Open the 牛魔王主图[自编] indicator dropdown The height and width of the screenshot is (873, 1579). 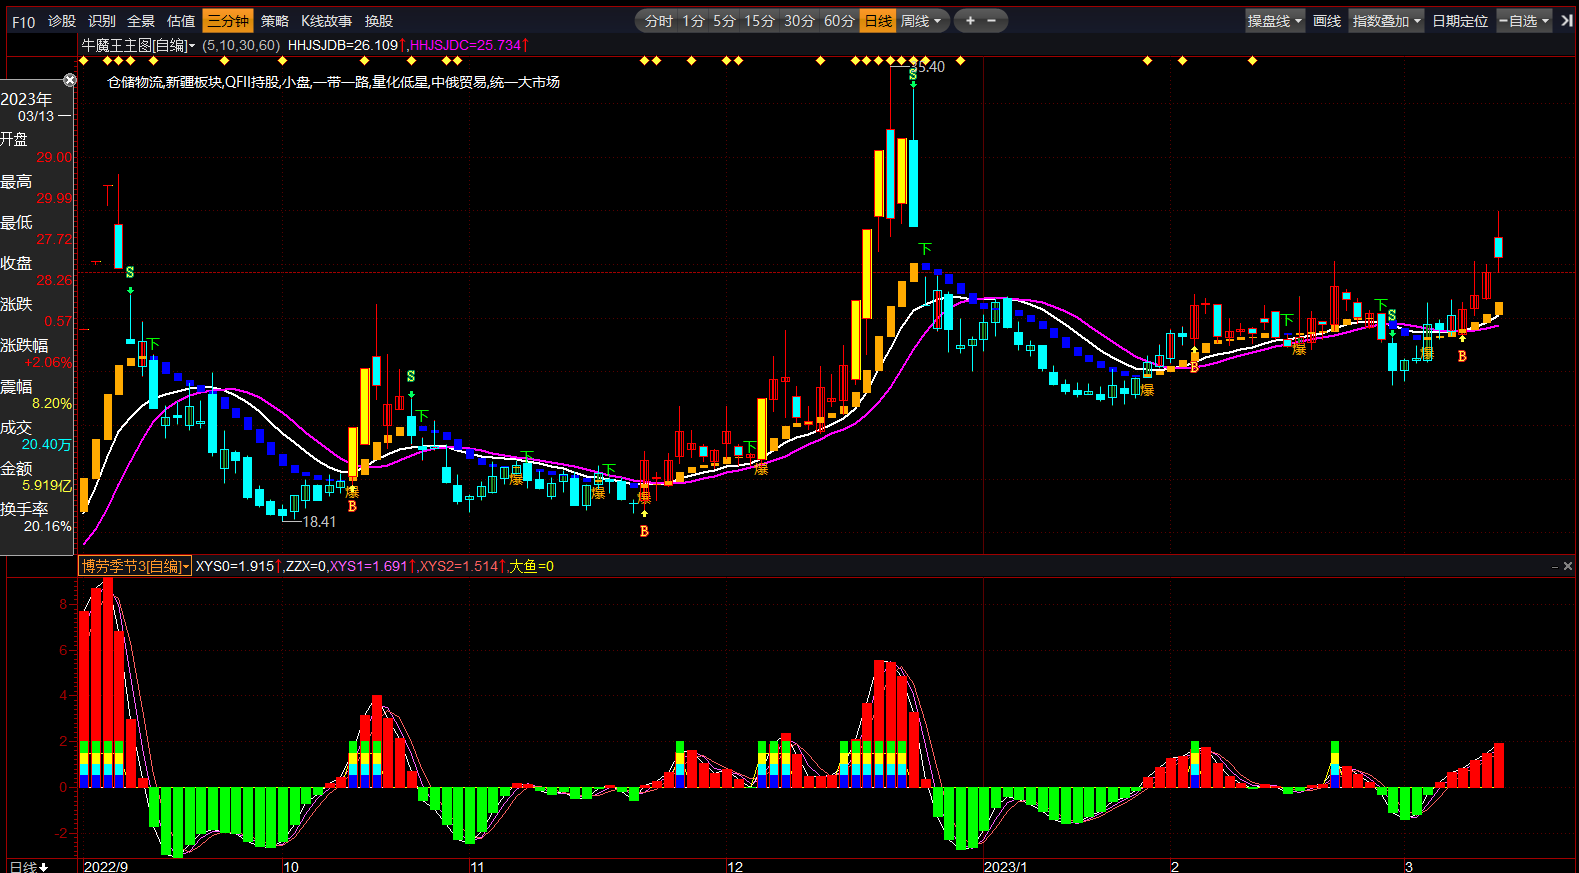[138, 45]
